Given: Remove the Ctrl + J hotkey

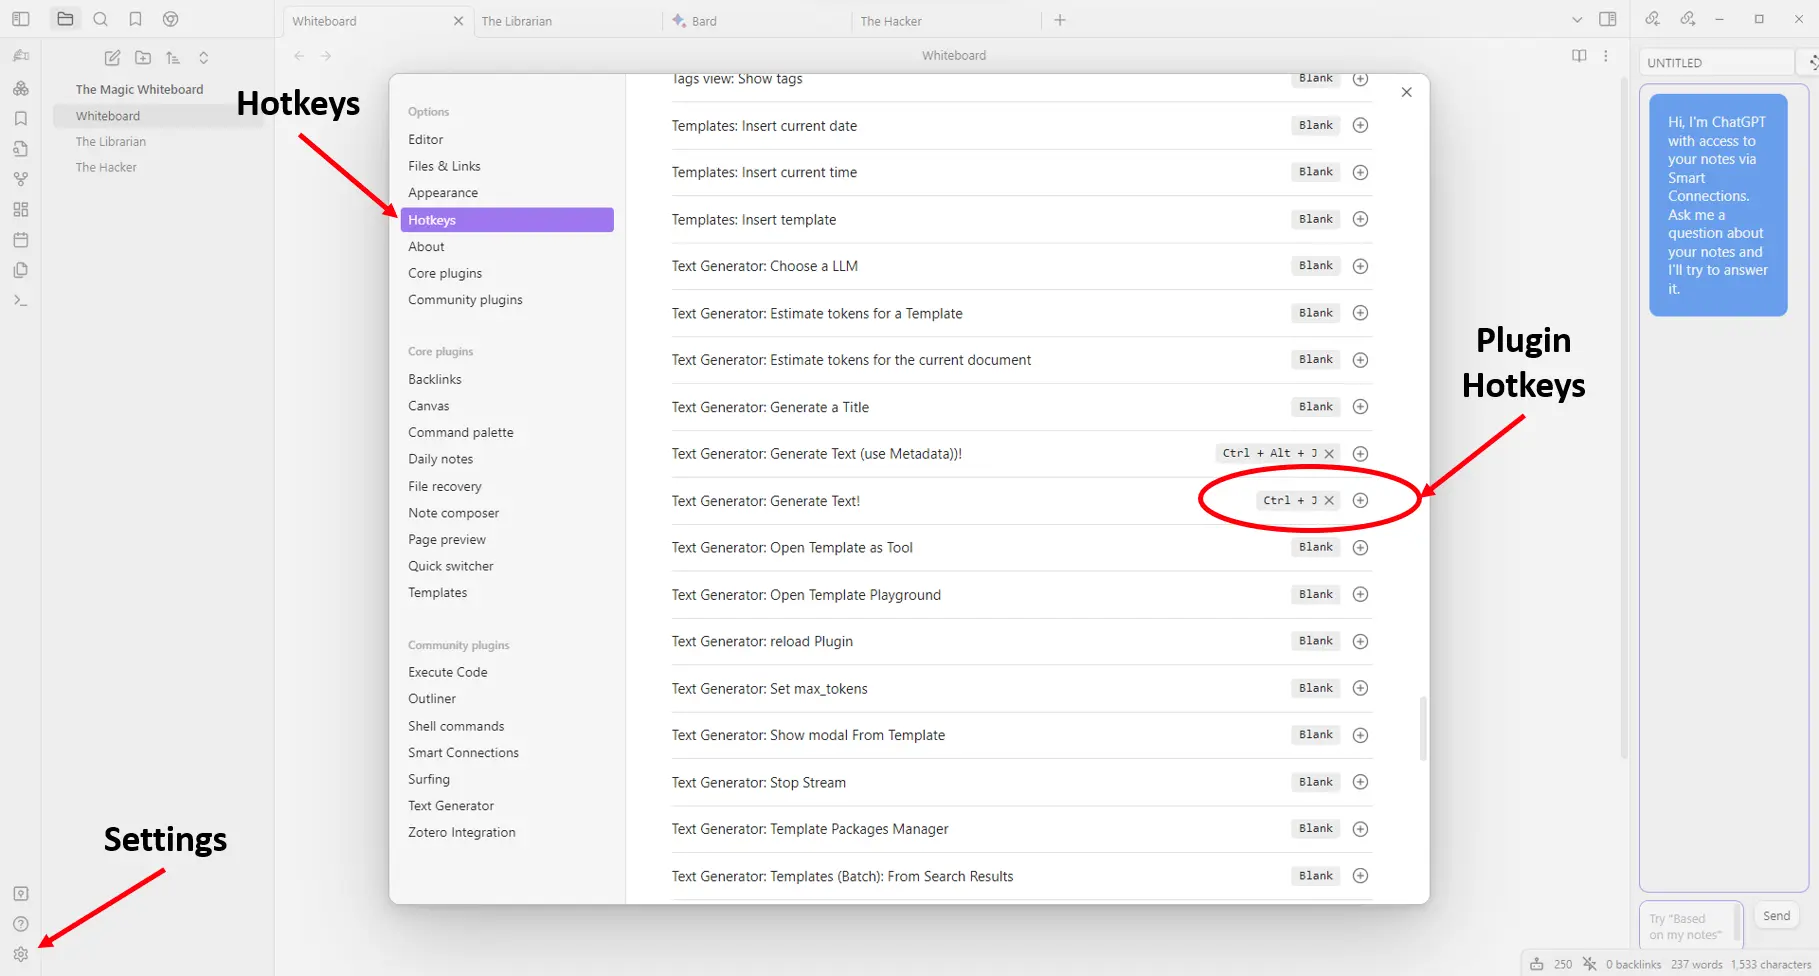Looking at the screenshot, I should 1329,501.
